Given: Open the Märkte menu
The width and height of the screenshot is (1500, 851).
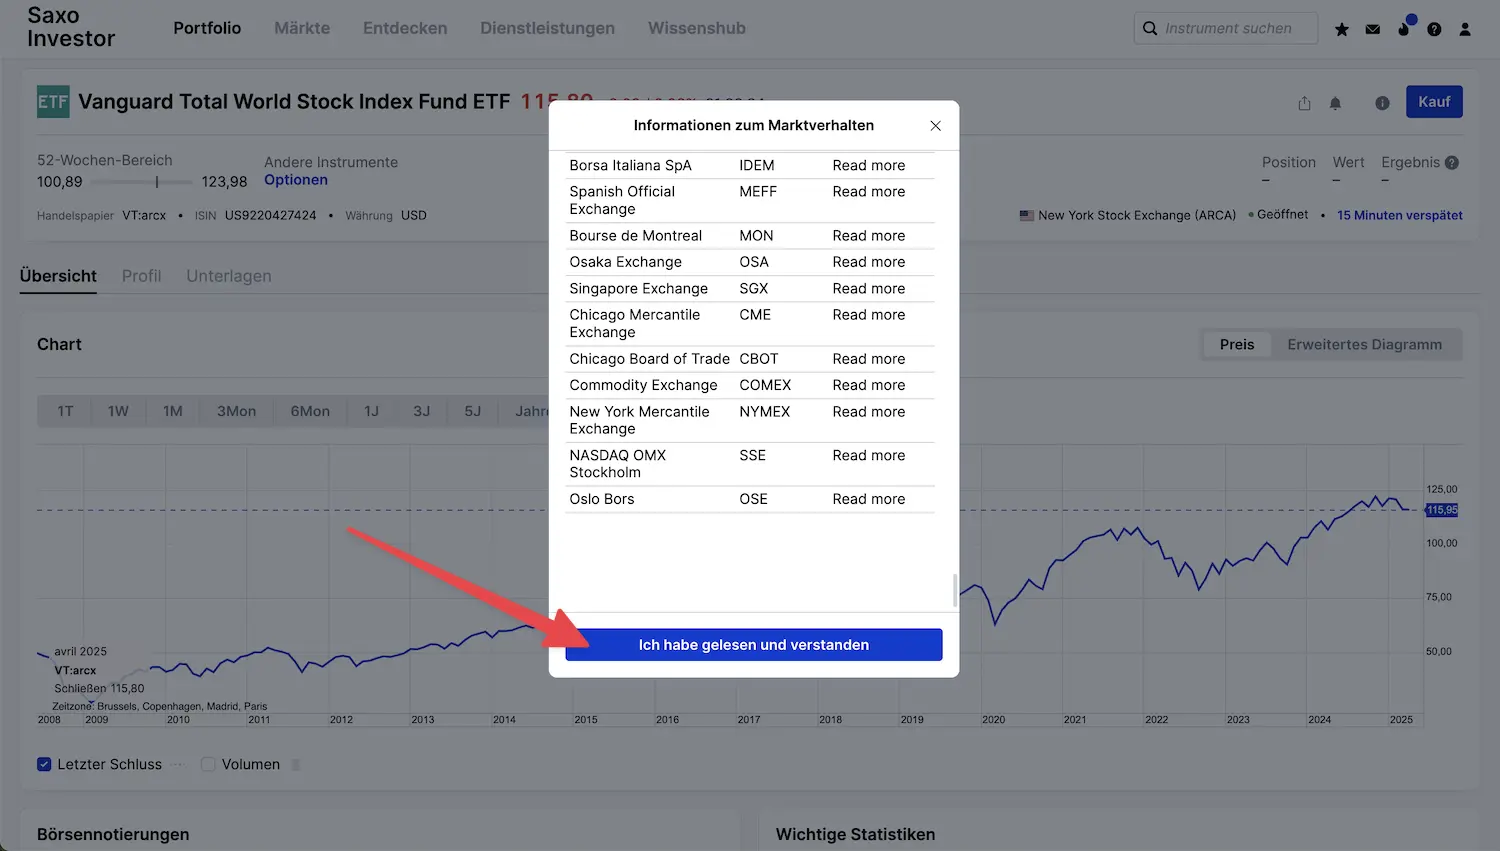Looking at the screenshot, I should click(x=302, y=28).
